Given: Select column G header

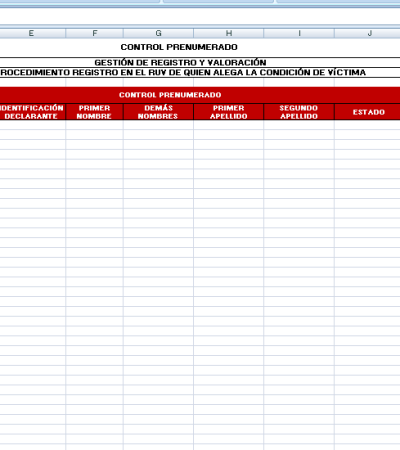Looking at the screenshot, I should [158, 33].
